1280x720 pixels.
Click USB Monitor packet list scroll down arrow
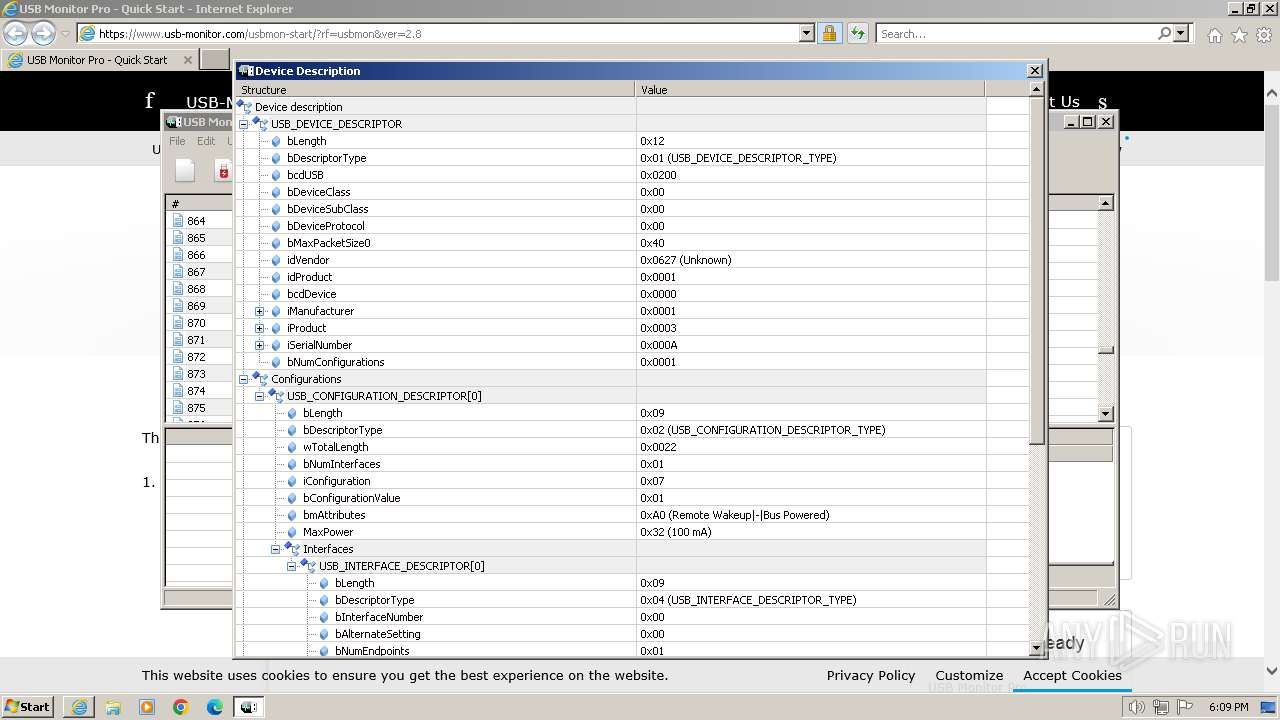1105,414
